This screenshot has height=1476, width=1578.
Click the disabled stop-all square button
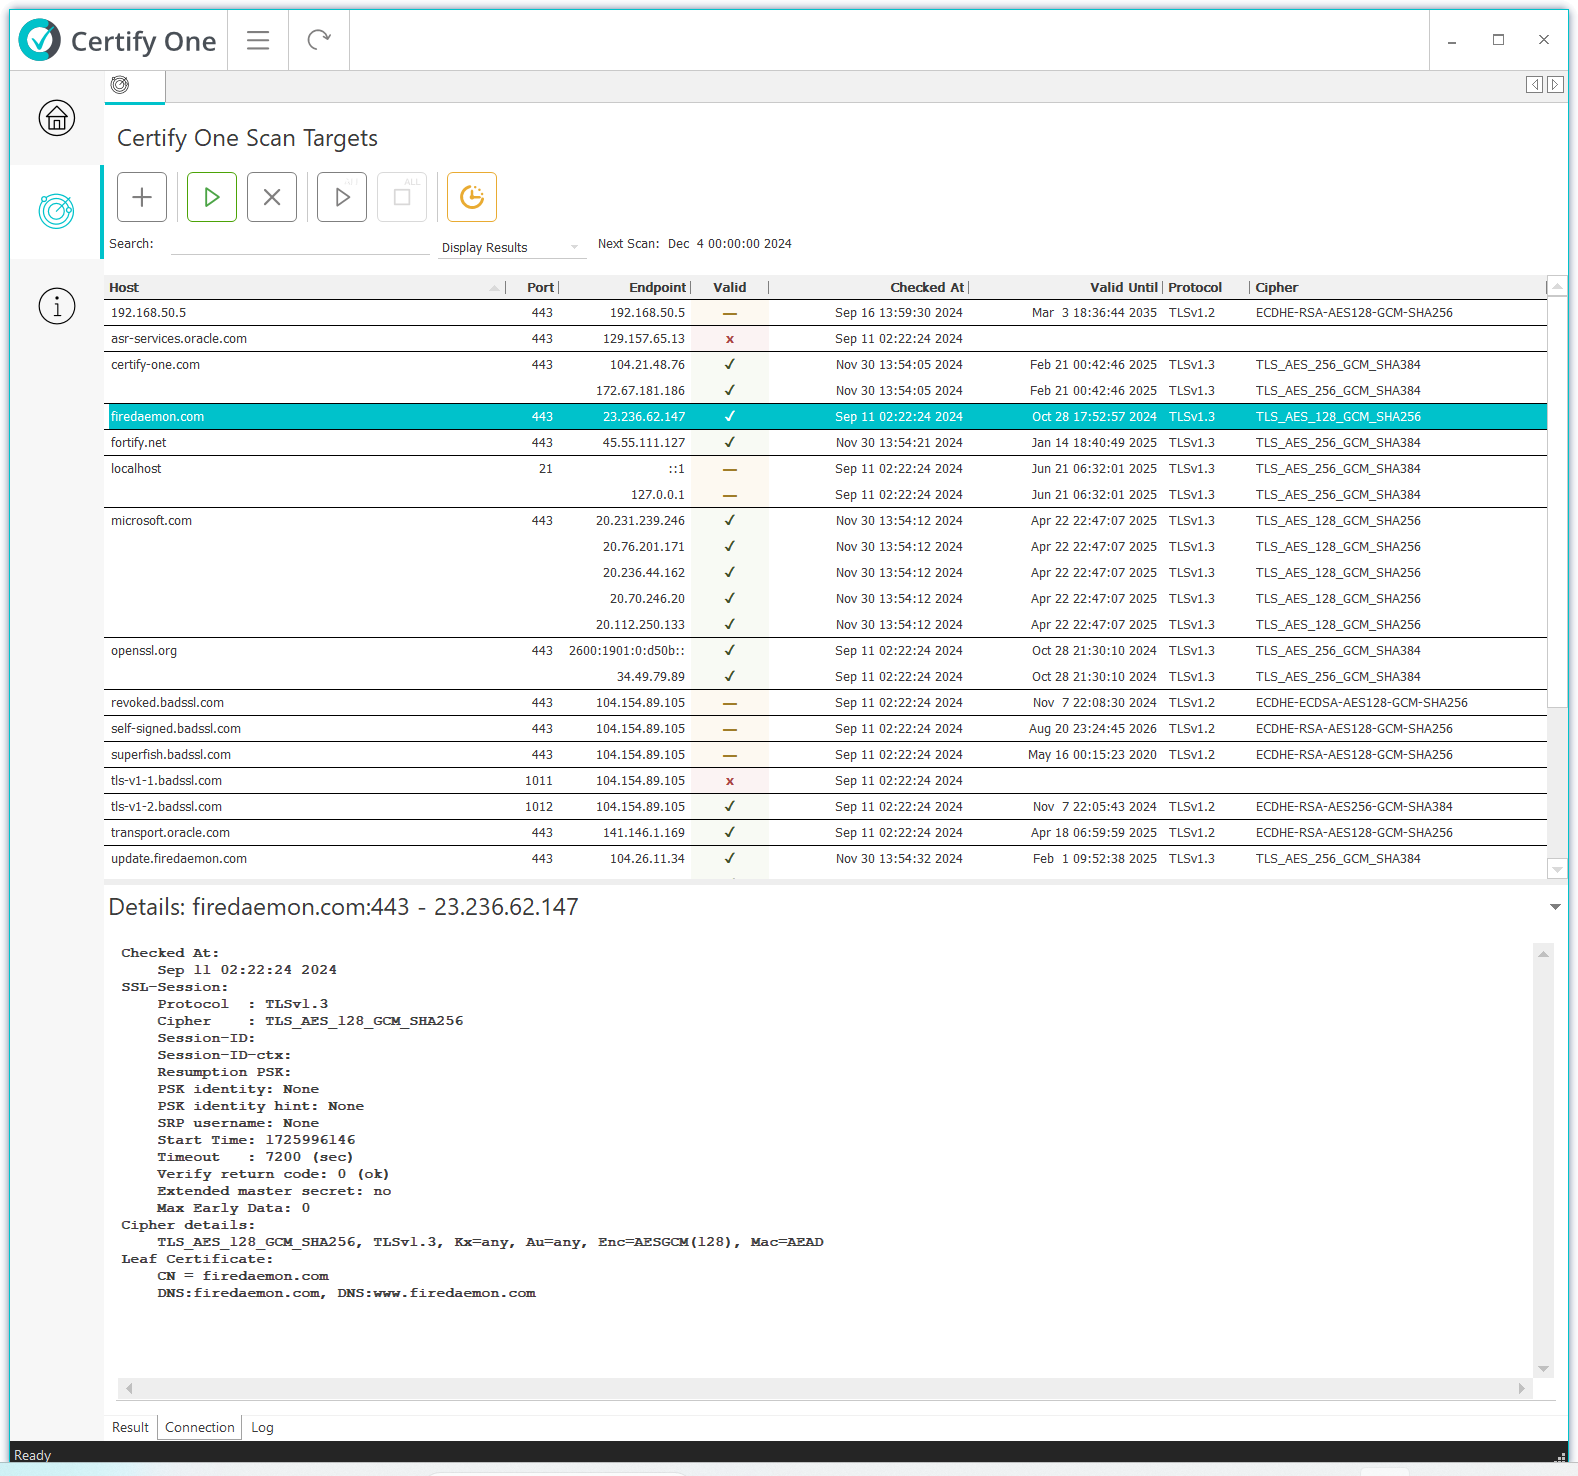click(402, 197)
